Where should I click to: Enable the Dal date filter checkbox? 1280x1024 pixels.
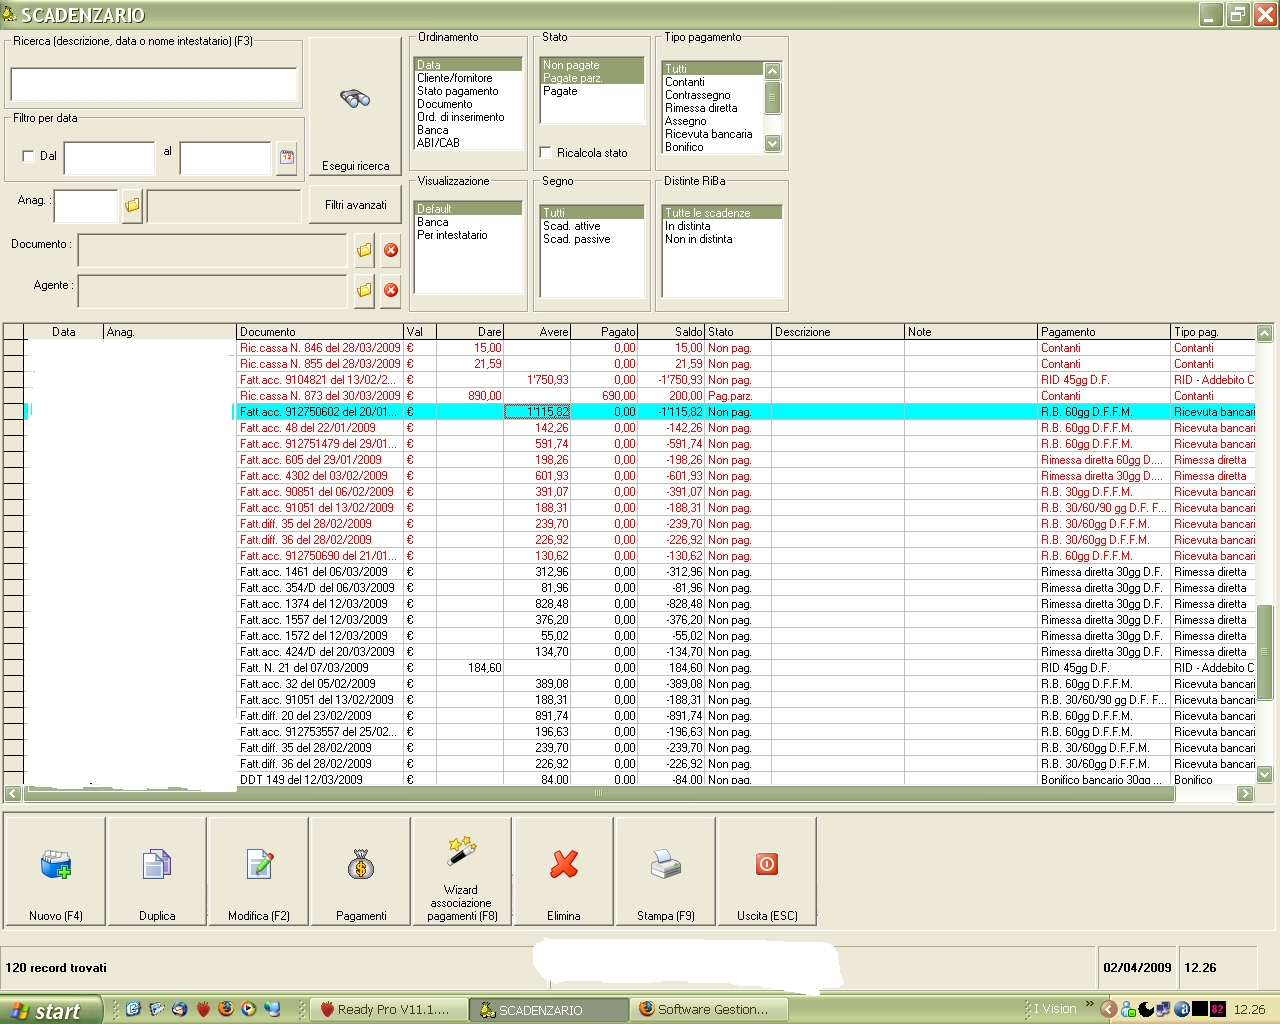(x=28, y=156)
